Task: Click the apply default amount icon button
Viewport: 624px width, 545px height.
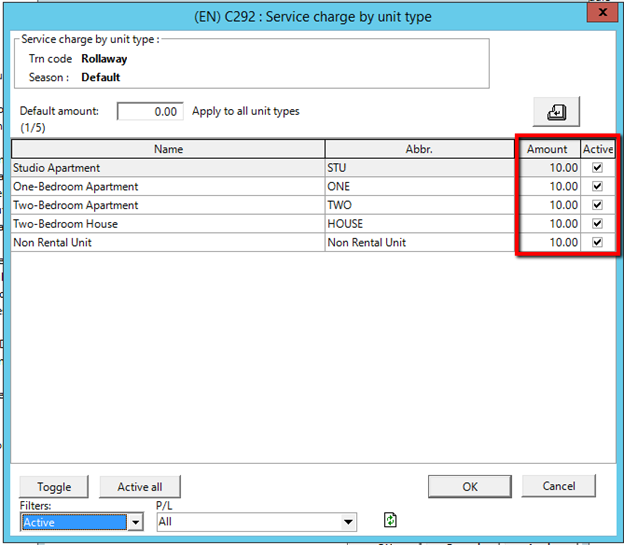Action: [x=556, y=112]
